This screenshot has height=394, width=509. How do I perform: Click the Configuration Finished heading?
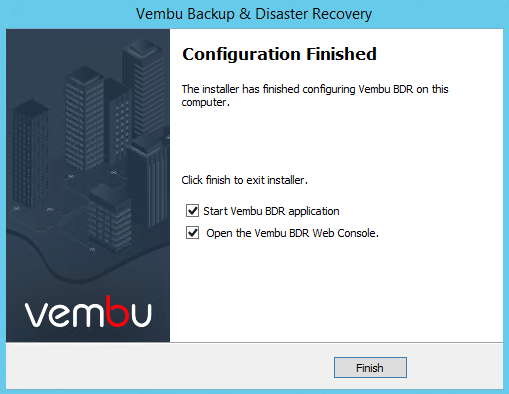(x=279, y=54)
